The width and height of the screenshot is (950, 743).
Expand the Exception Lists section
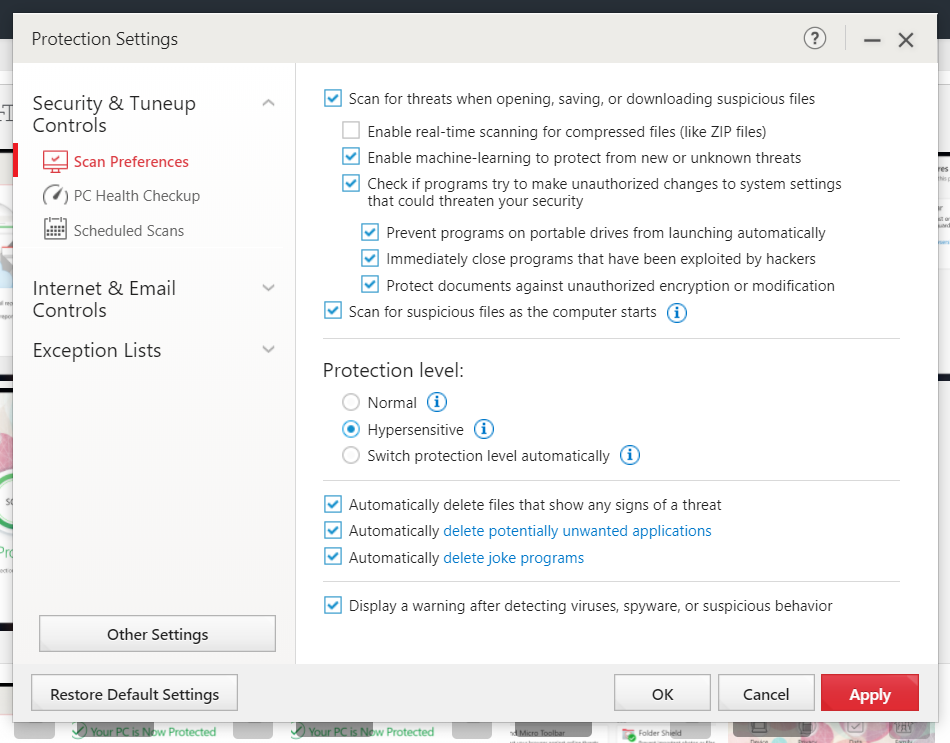268,350
